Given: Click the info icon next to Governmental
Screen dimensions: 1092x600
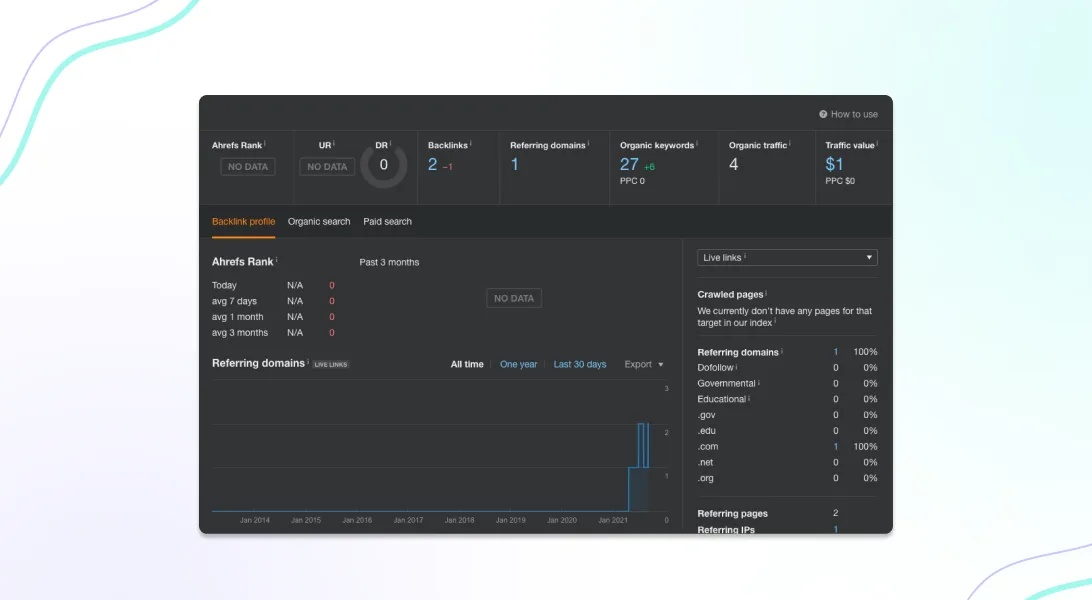Looking at the screenshot, I should pyautogui.click(x=758, y=382).
